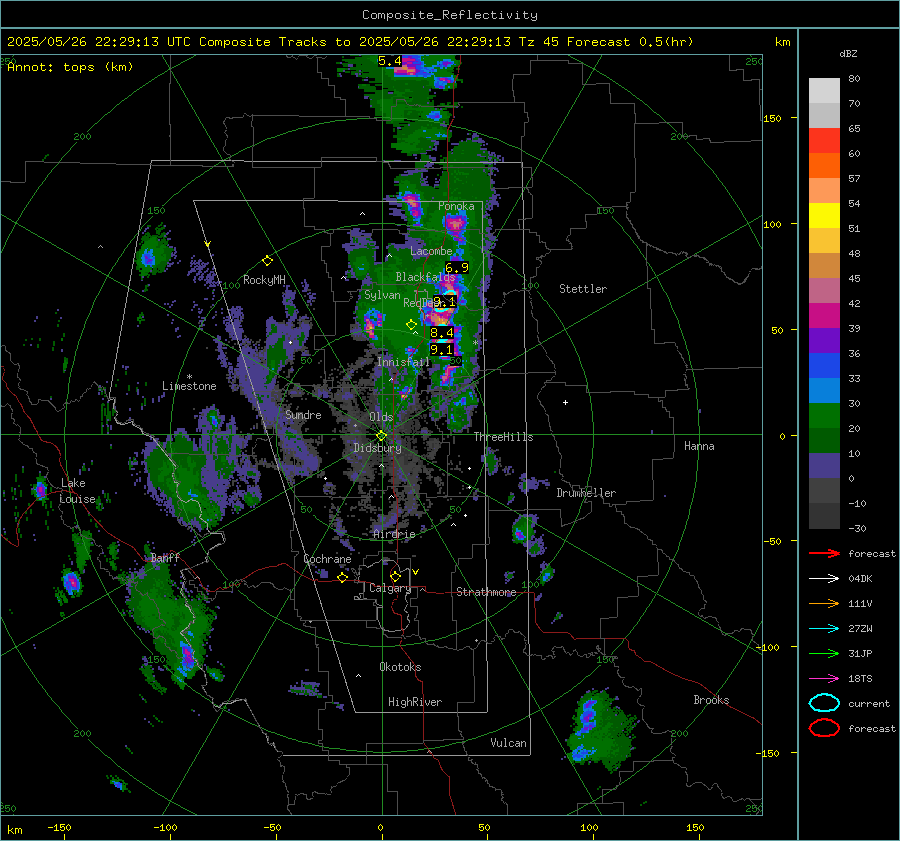
Task: Select the radar center diamond at Didsbury
Action: (381, 436)
